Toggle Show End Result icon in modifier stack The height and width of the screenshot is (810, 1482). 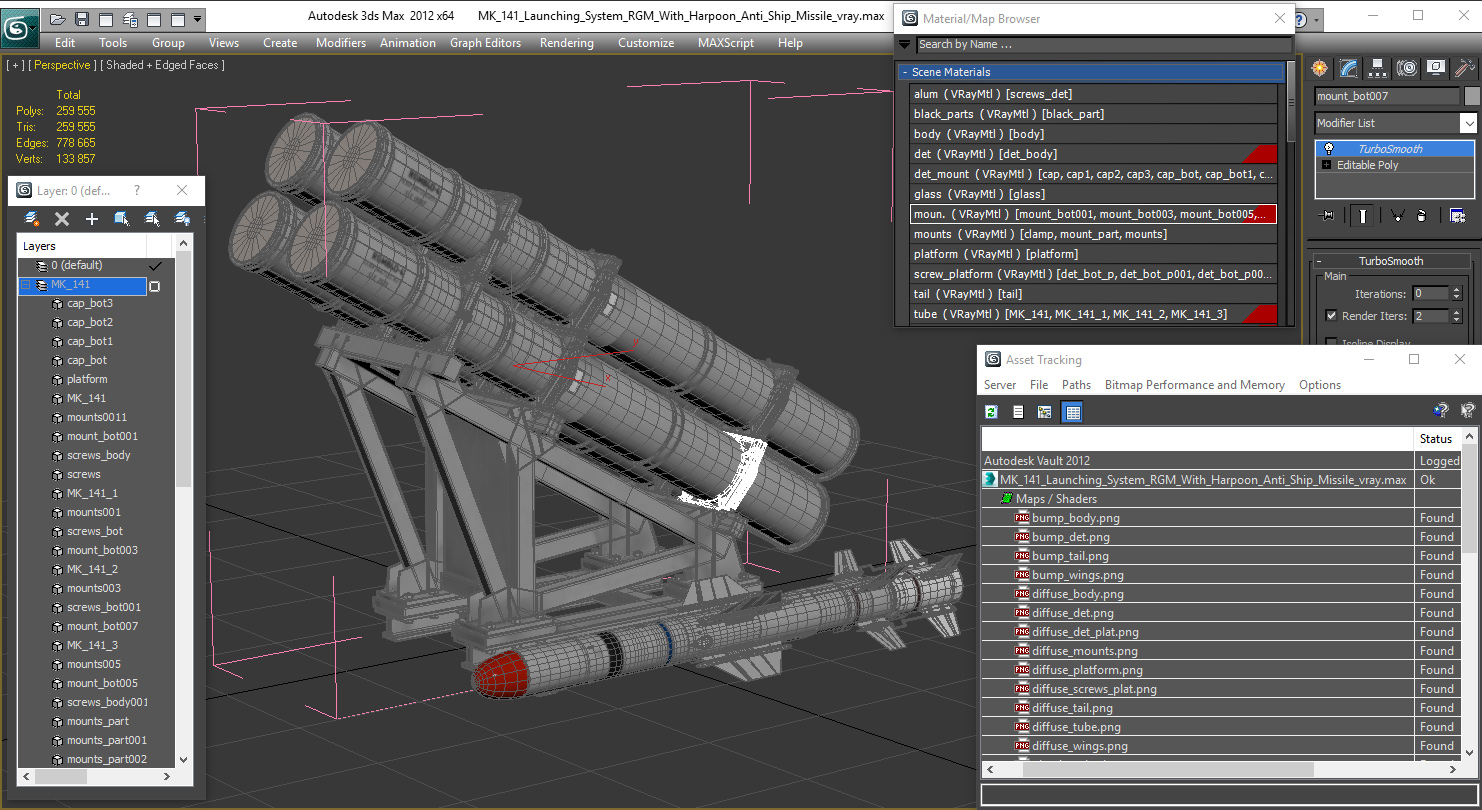pyautogui.click(x=1362, y=215)
